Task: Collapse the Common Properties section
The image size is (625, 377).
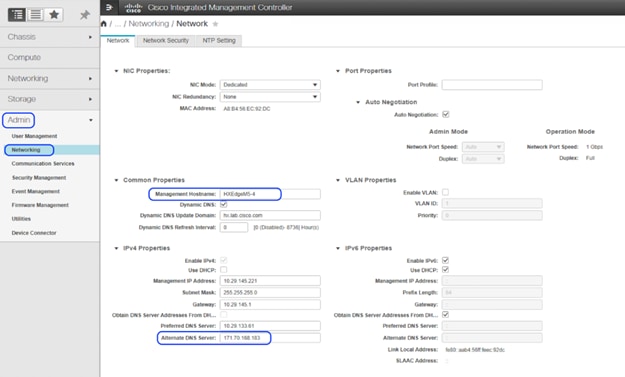Action: point(116,180)
